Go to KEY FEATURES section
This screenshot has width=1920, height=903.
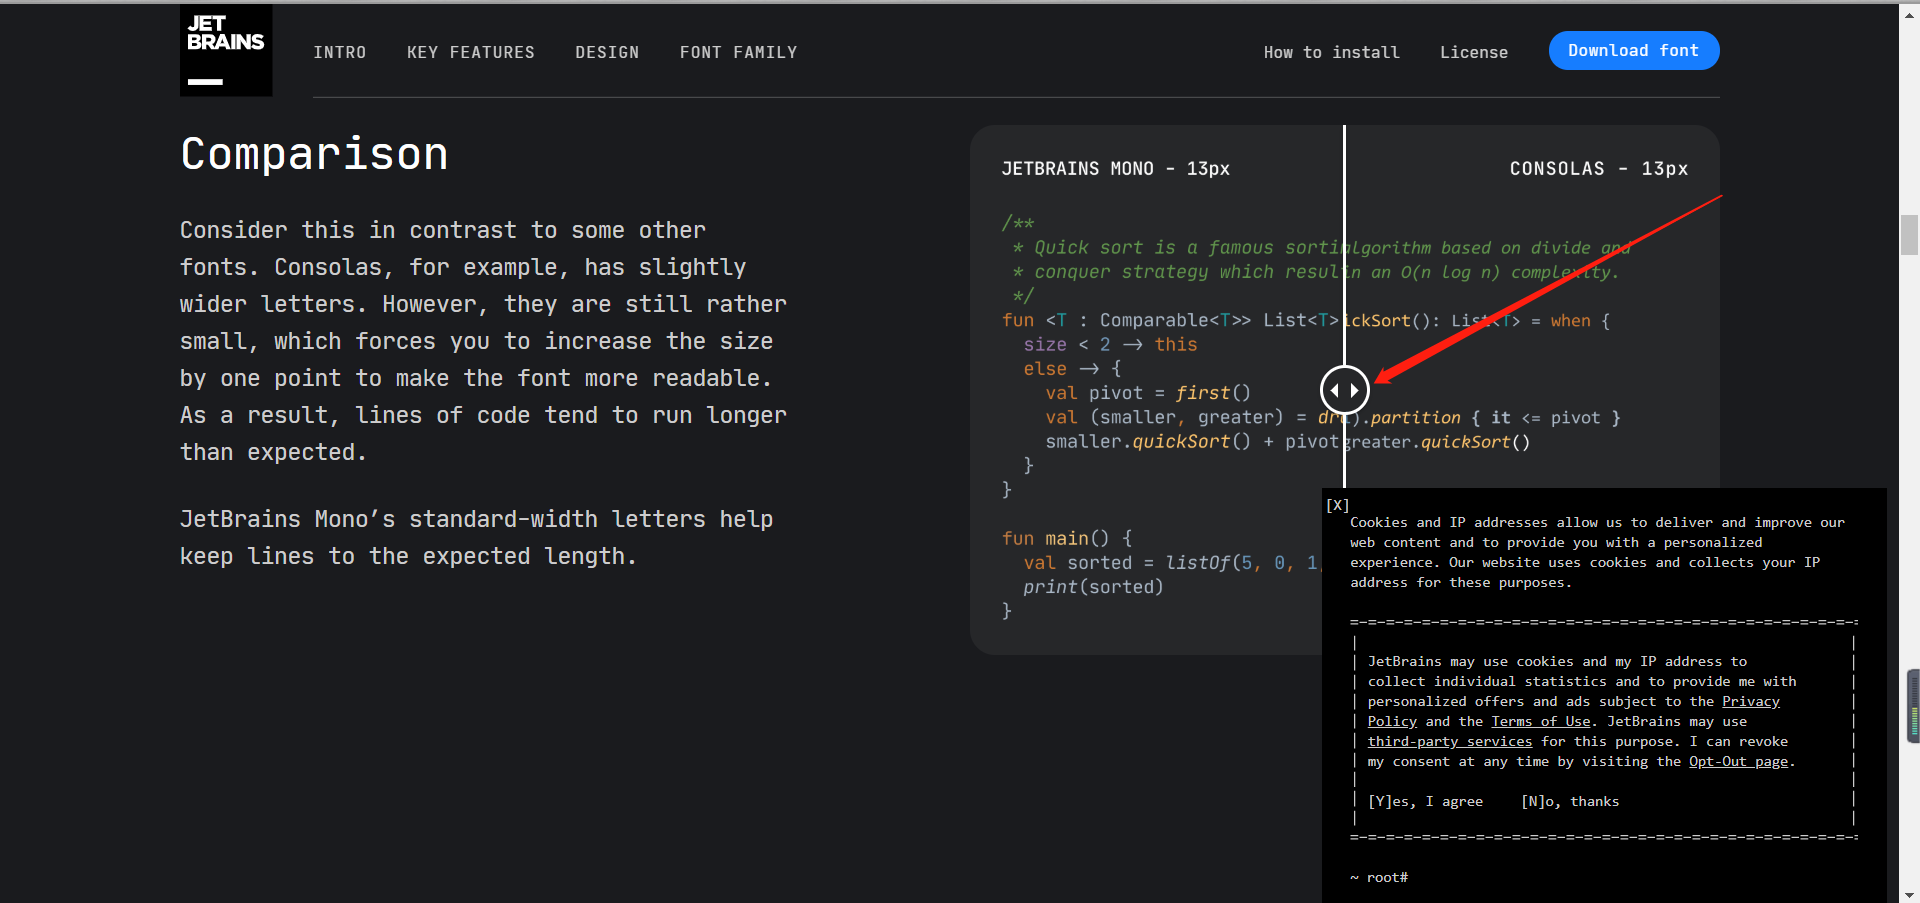471,52
